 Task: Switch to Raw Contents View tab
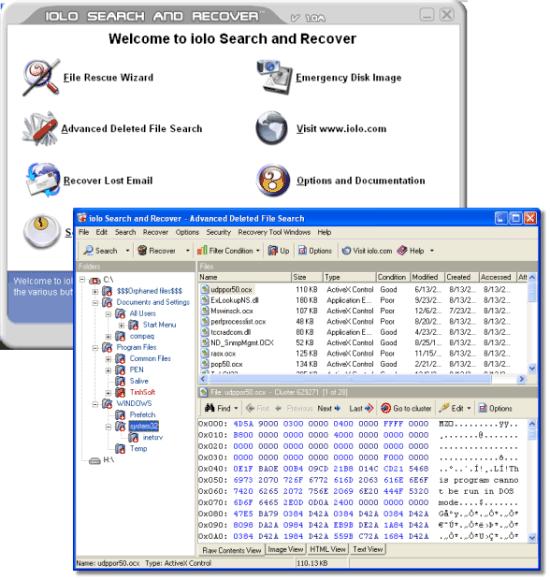(x=232, y=550)
